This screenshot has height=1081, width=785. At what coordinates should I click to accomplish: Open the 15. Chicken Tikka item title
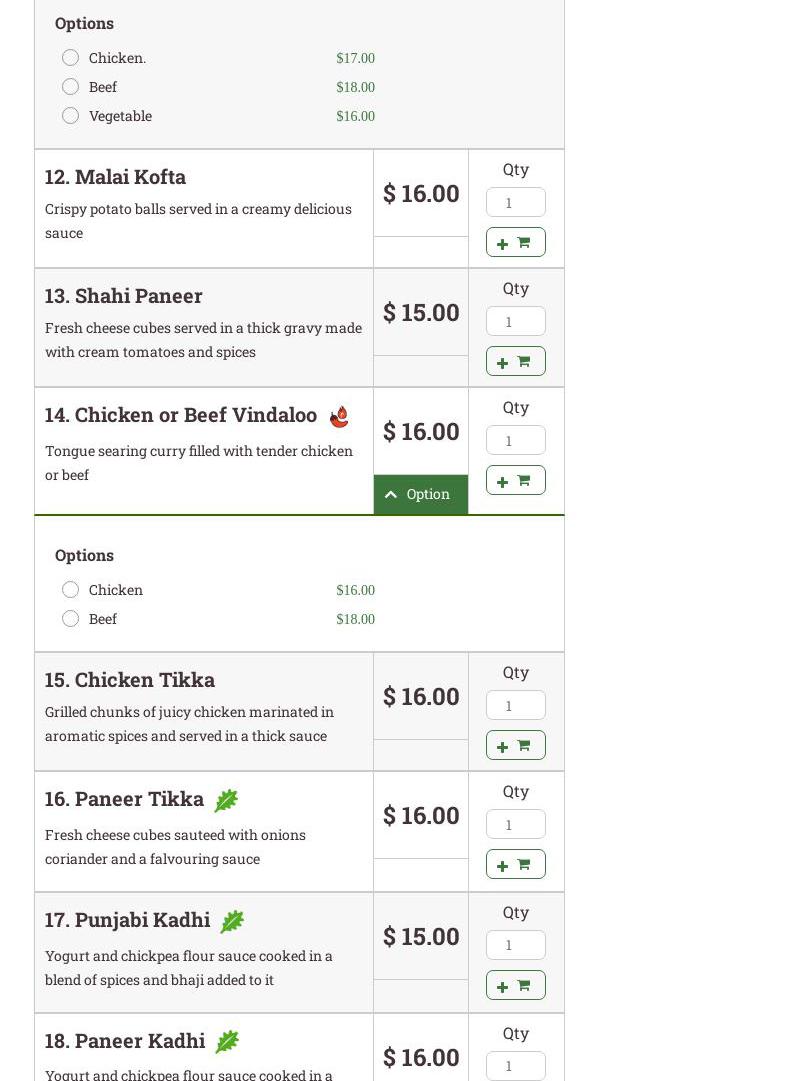click(130, 680)
